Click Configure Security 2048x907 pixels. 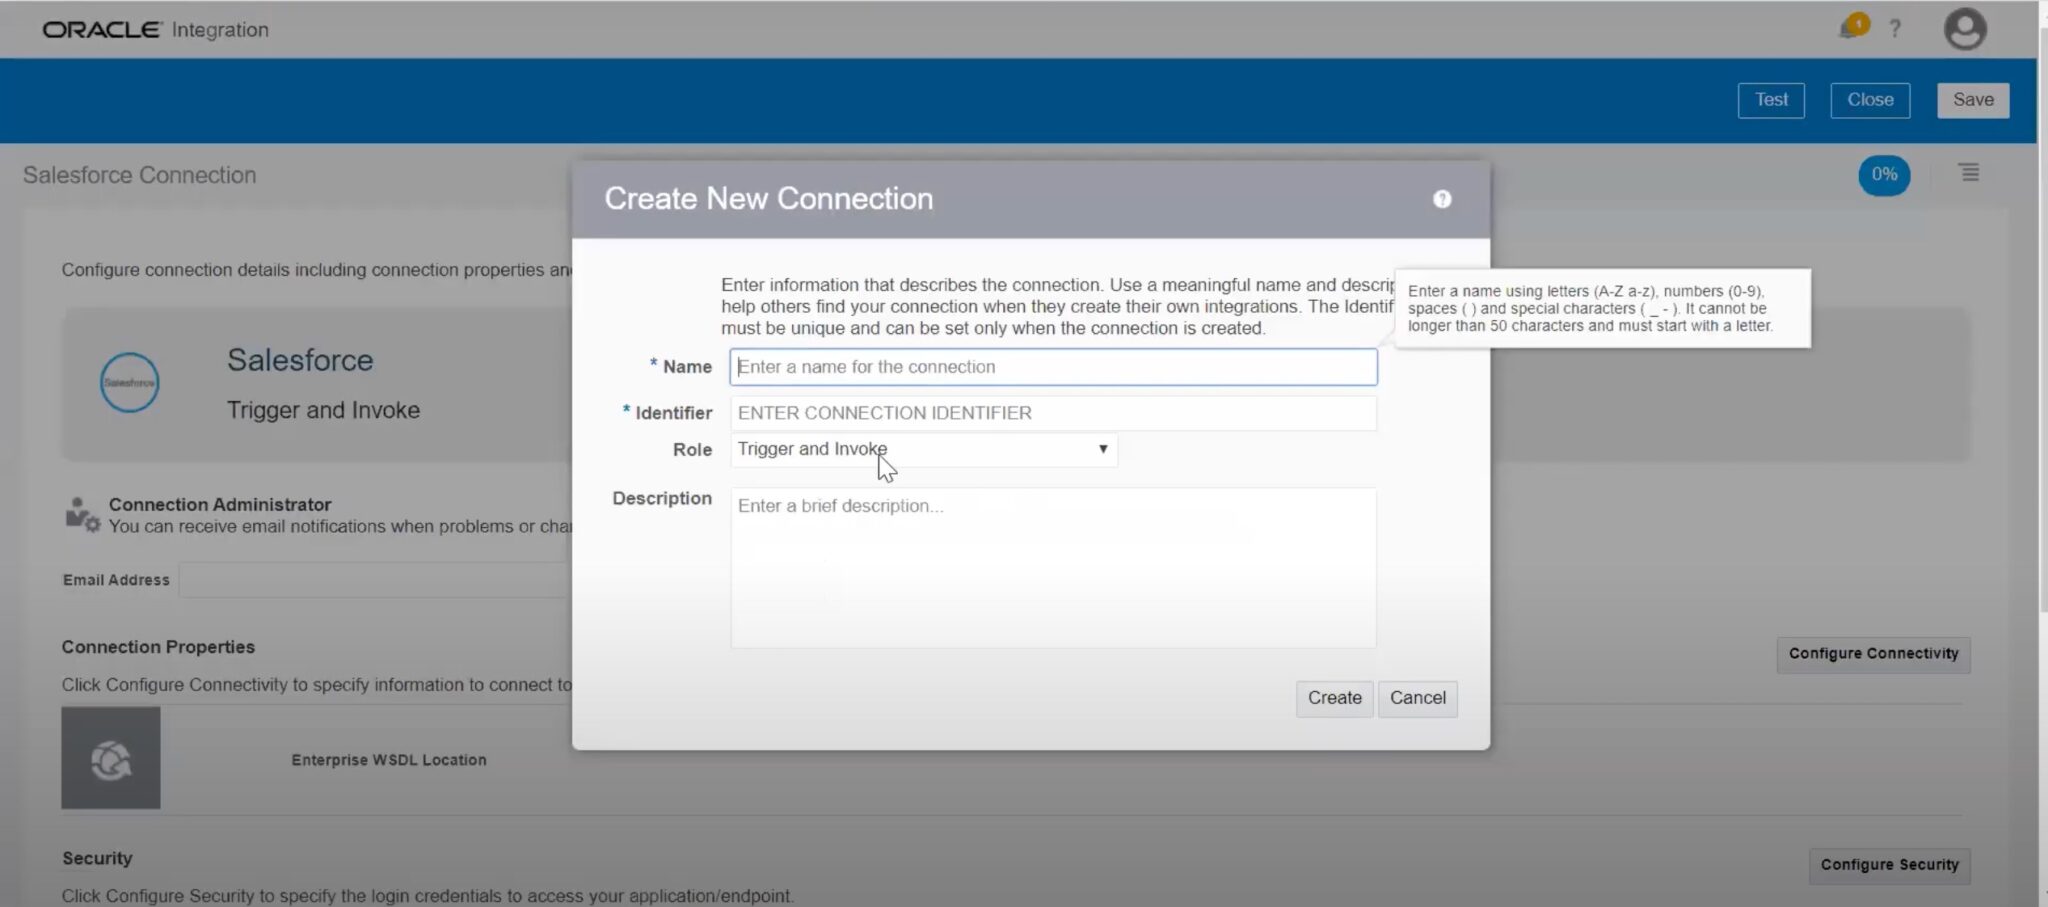click(x=1889, y=864)
